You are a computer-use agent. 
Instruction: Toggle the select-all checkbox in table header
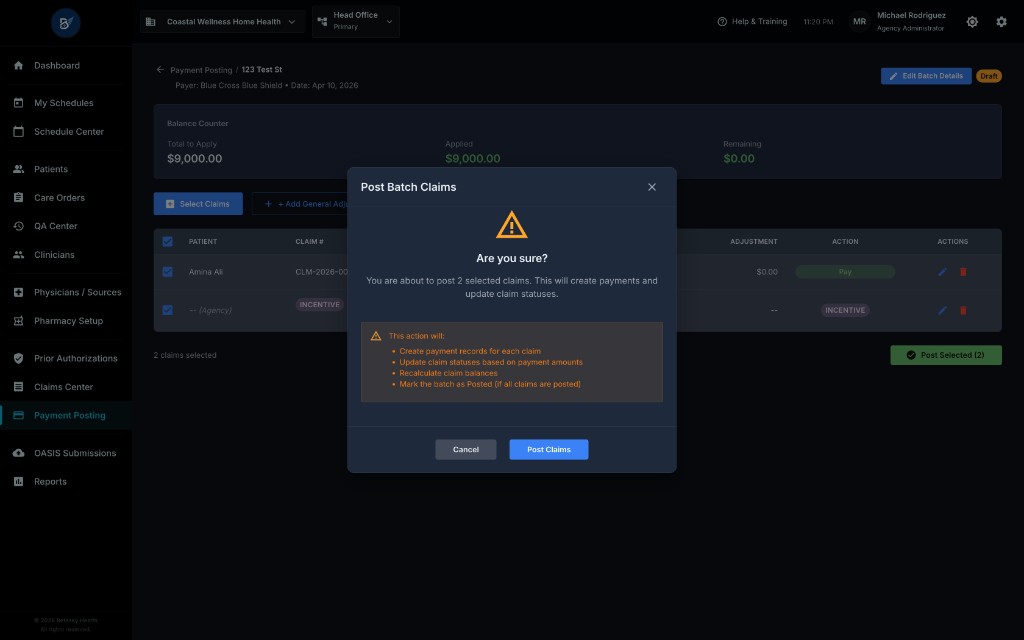point(167,242)
